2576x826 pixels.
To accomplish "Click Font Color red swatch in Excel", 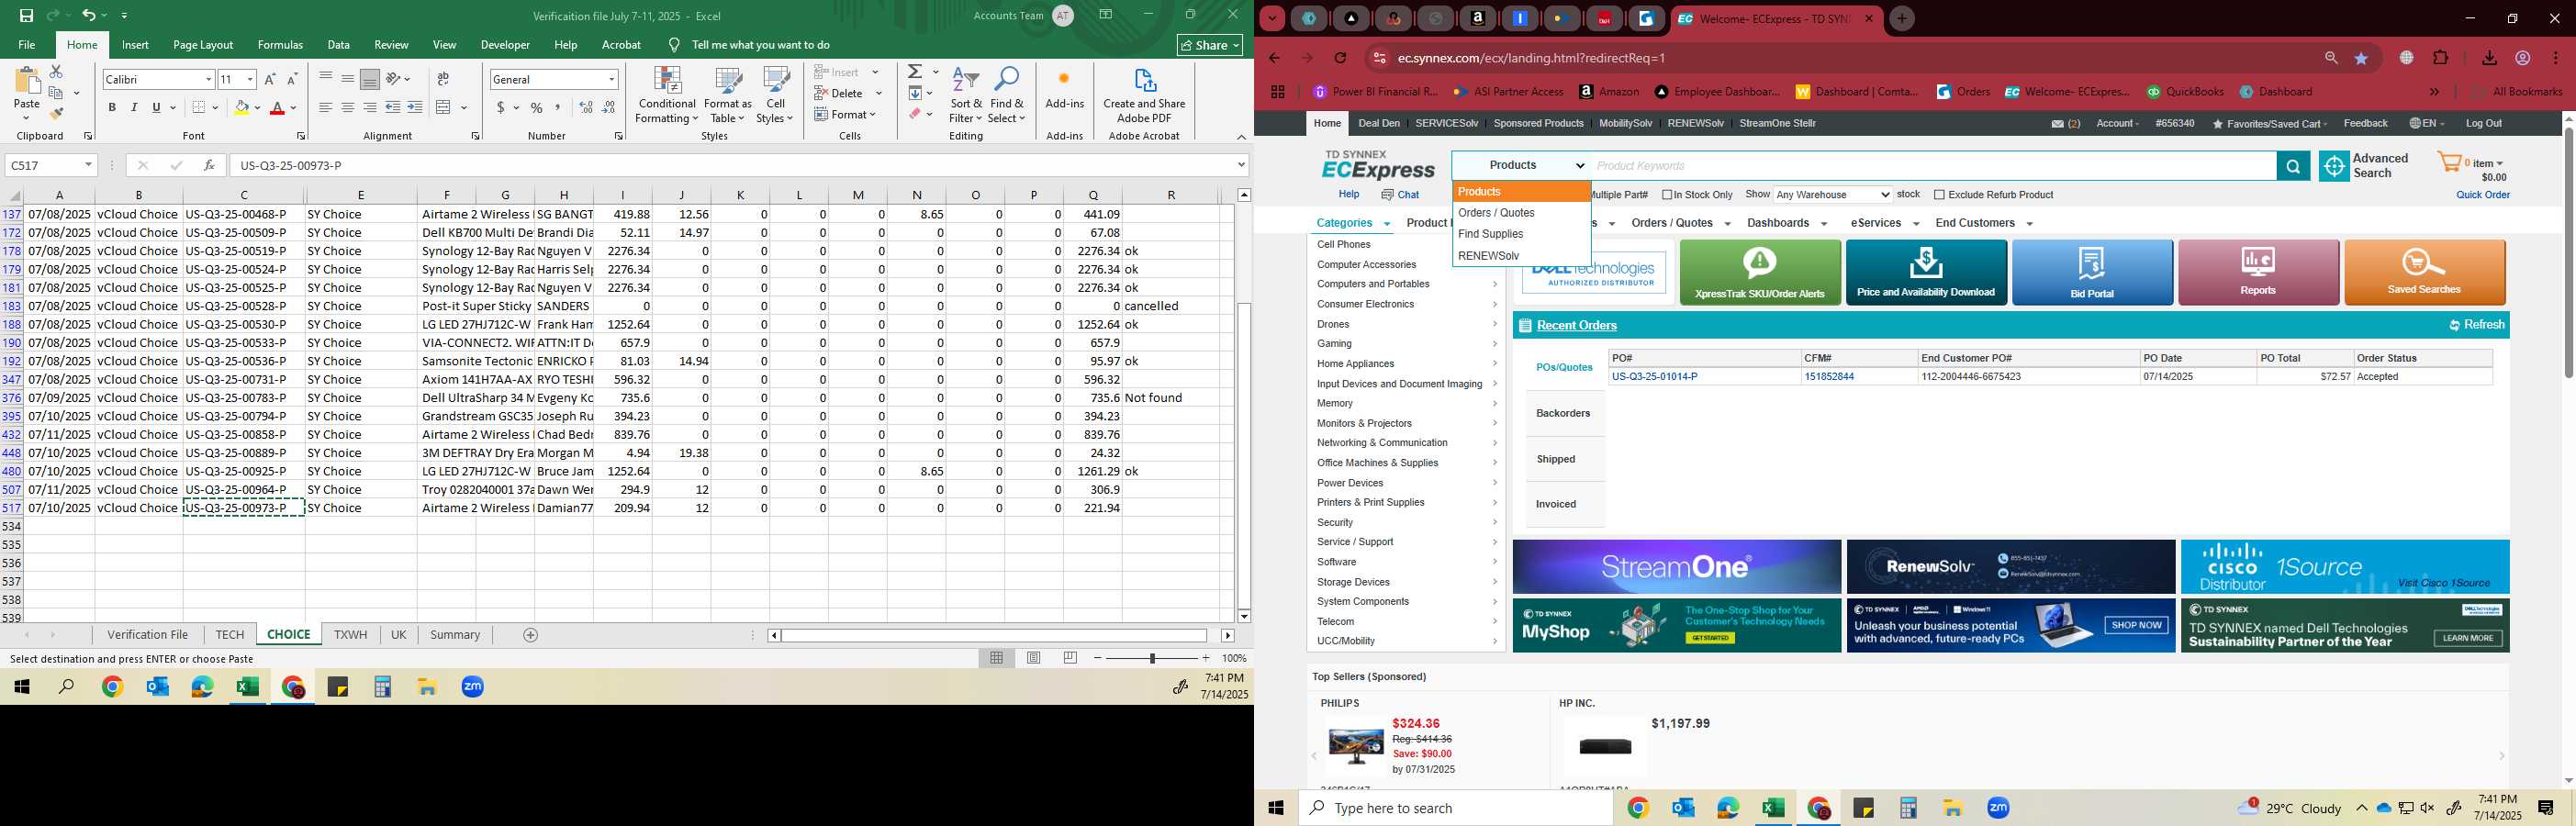I will 278,108.
